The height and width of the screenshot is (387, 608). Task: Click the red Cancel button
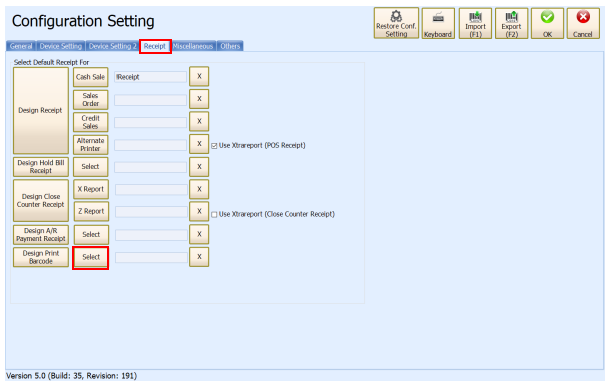(583, 23)
